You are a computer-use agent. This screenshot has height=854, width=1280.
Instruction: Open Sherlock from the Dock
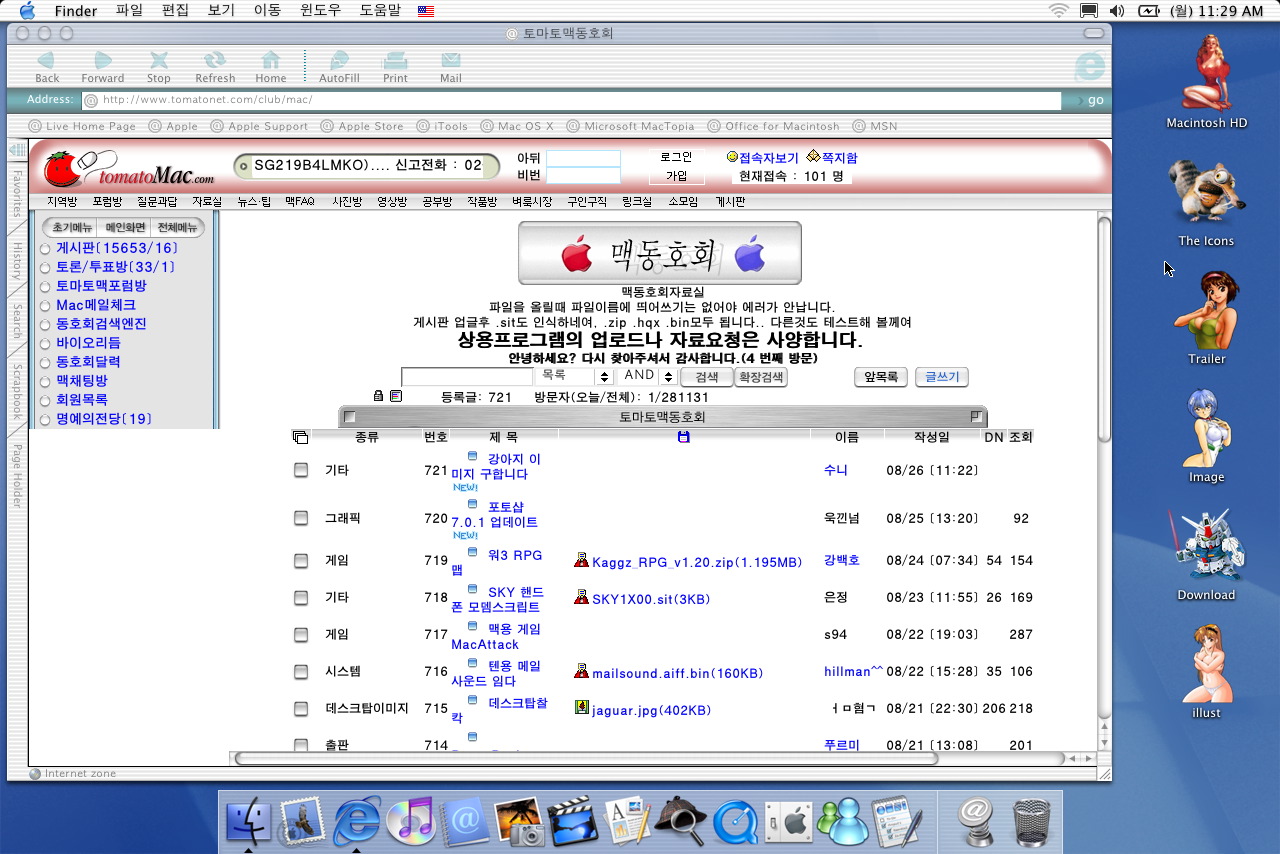click(x=680, y=820)
